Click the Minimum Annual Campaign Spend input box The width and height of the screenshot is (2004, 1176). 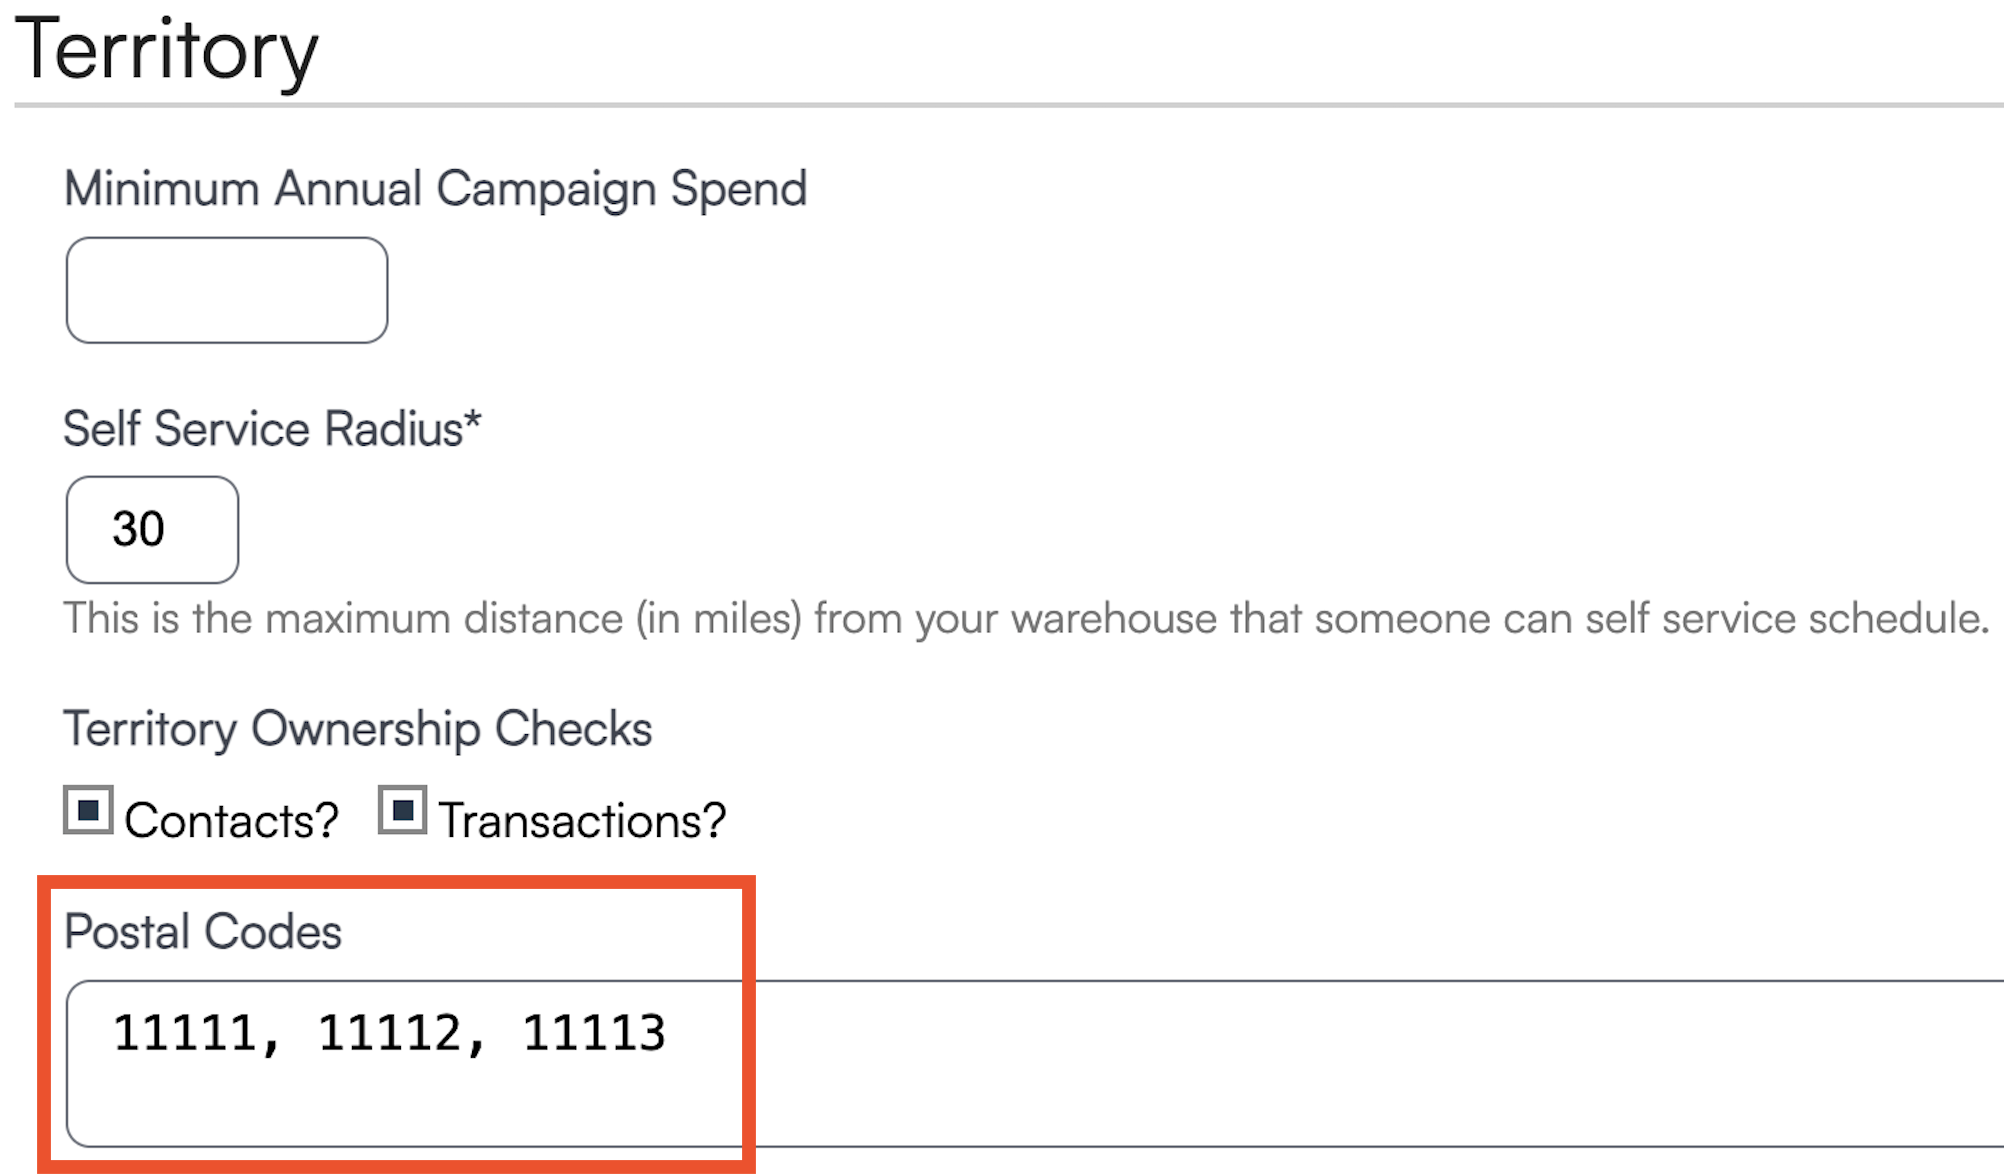[x=227, y=290]
